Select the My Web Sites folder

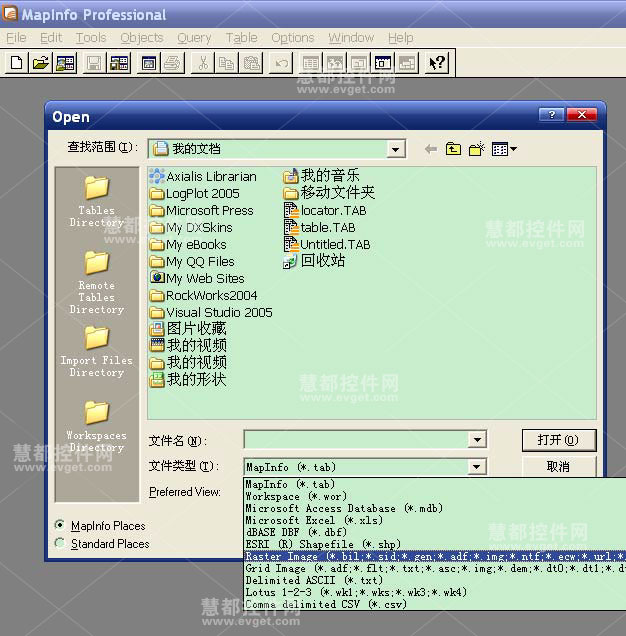pyautogui.click(x=197, y=278)
